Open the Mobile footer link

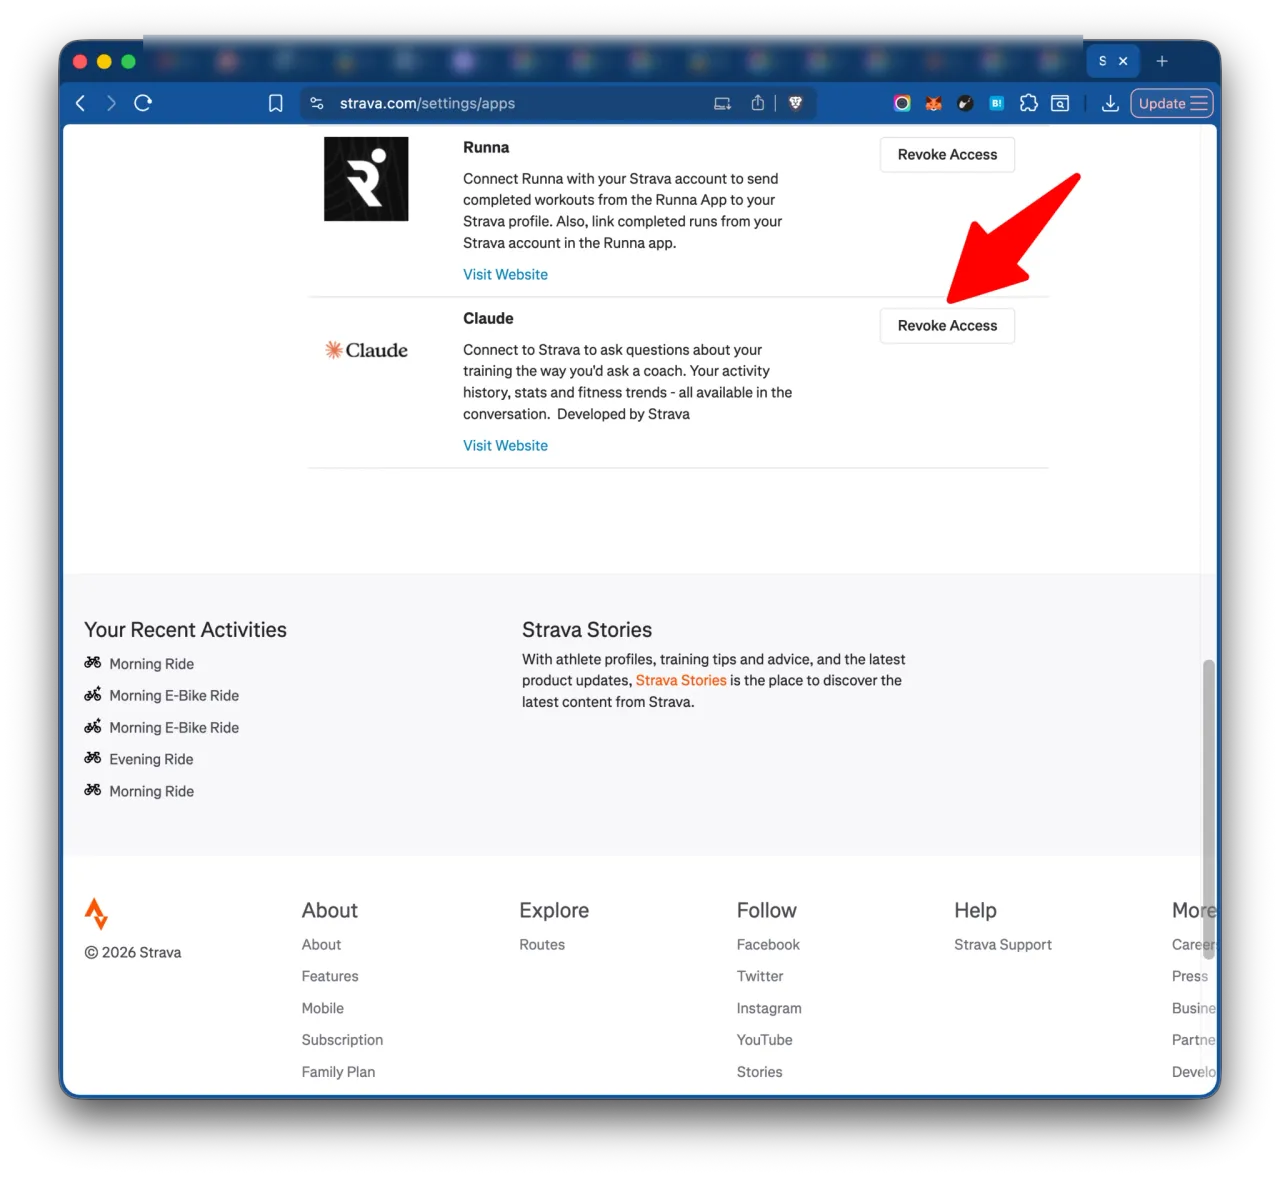click(x=323, y=1008)
